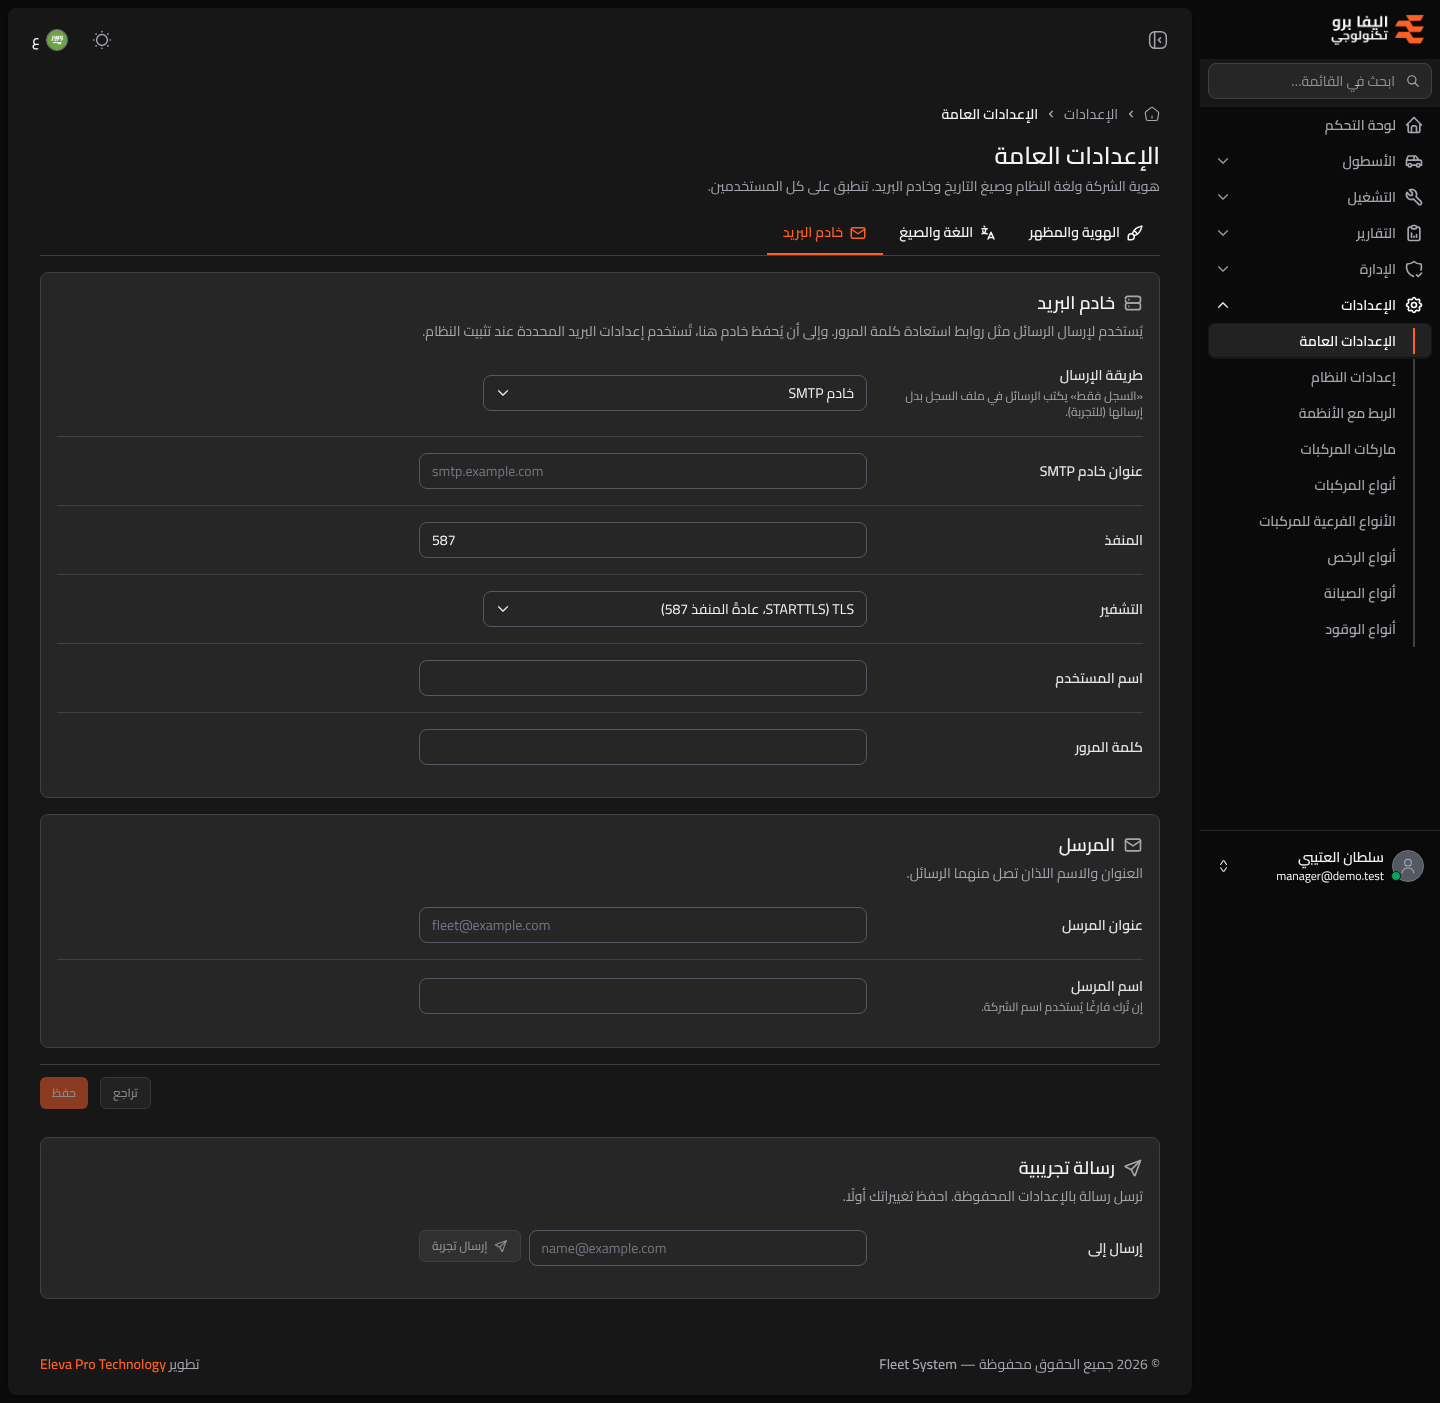Expand the الأسطول sidebar section
The height and width of the screenshot is (1403, 1440).
tap(1320, 161)
